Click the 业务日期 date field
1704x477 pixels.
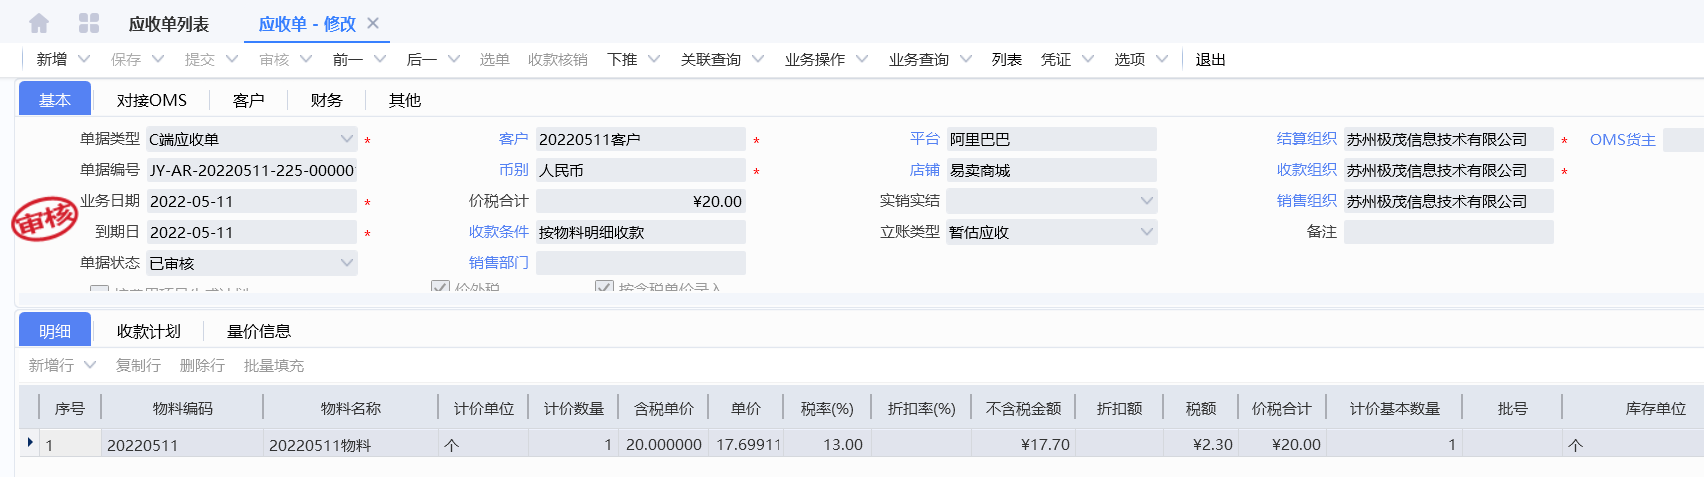(x=252, y=201)
